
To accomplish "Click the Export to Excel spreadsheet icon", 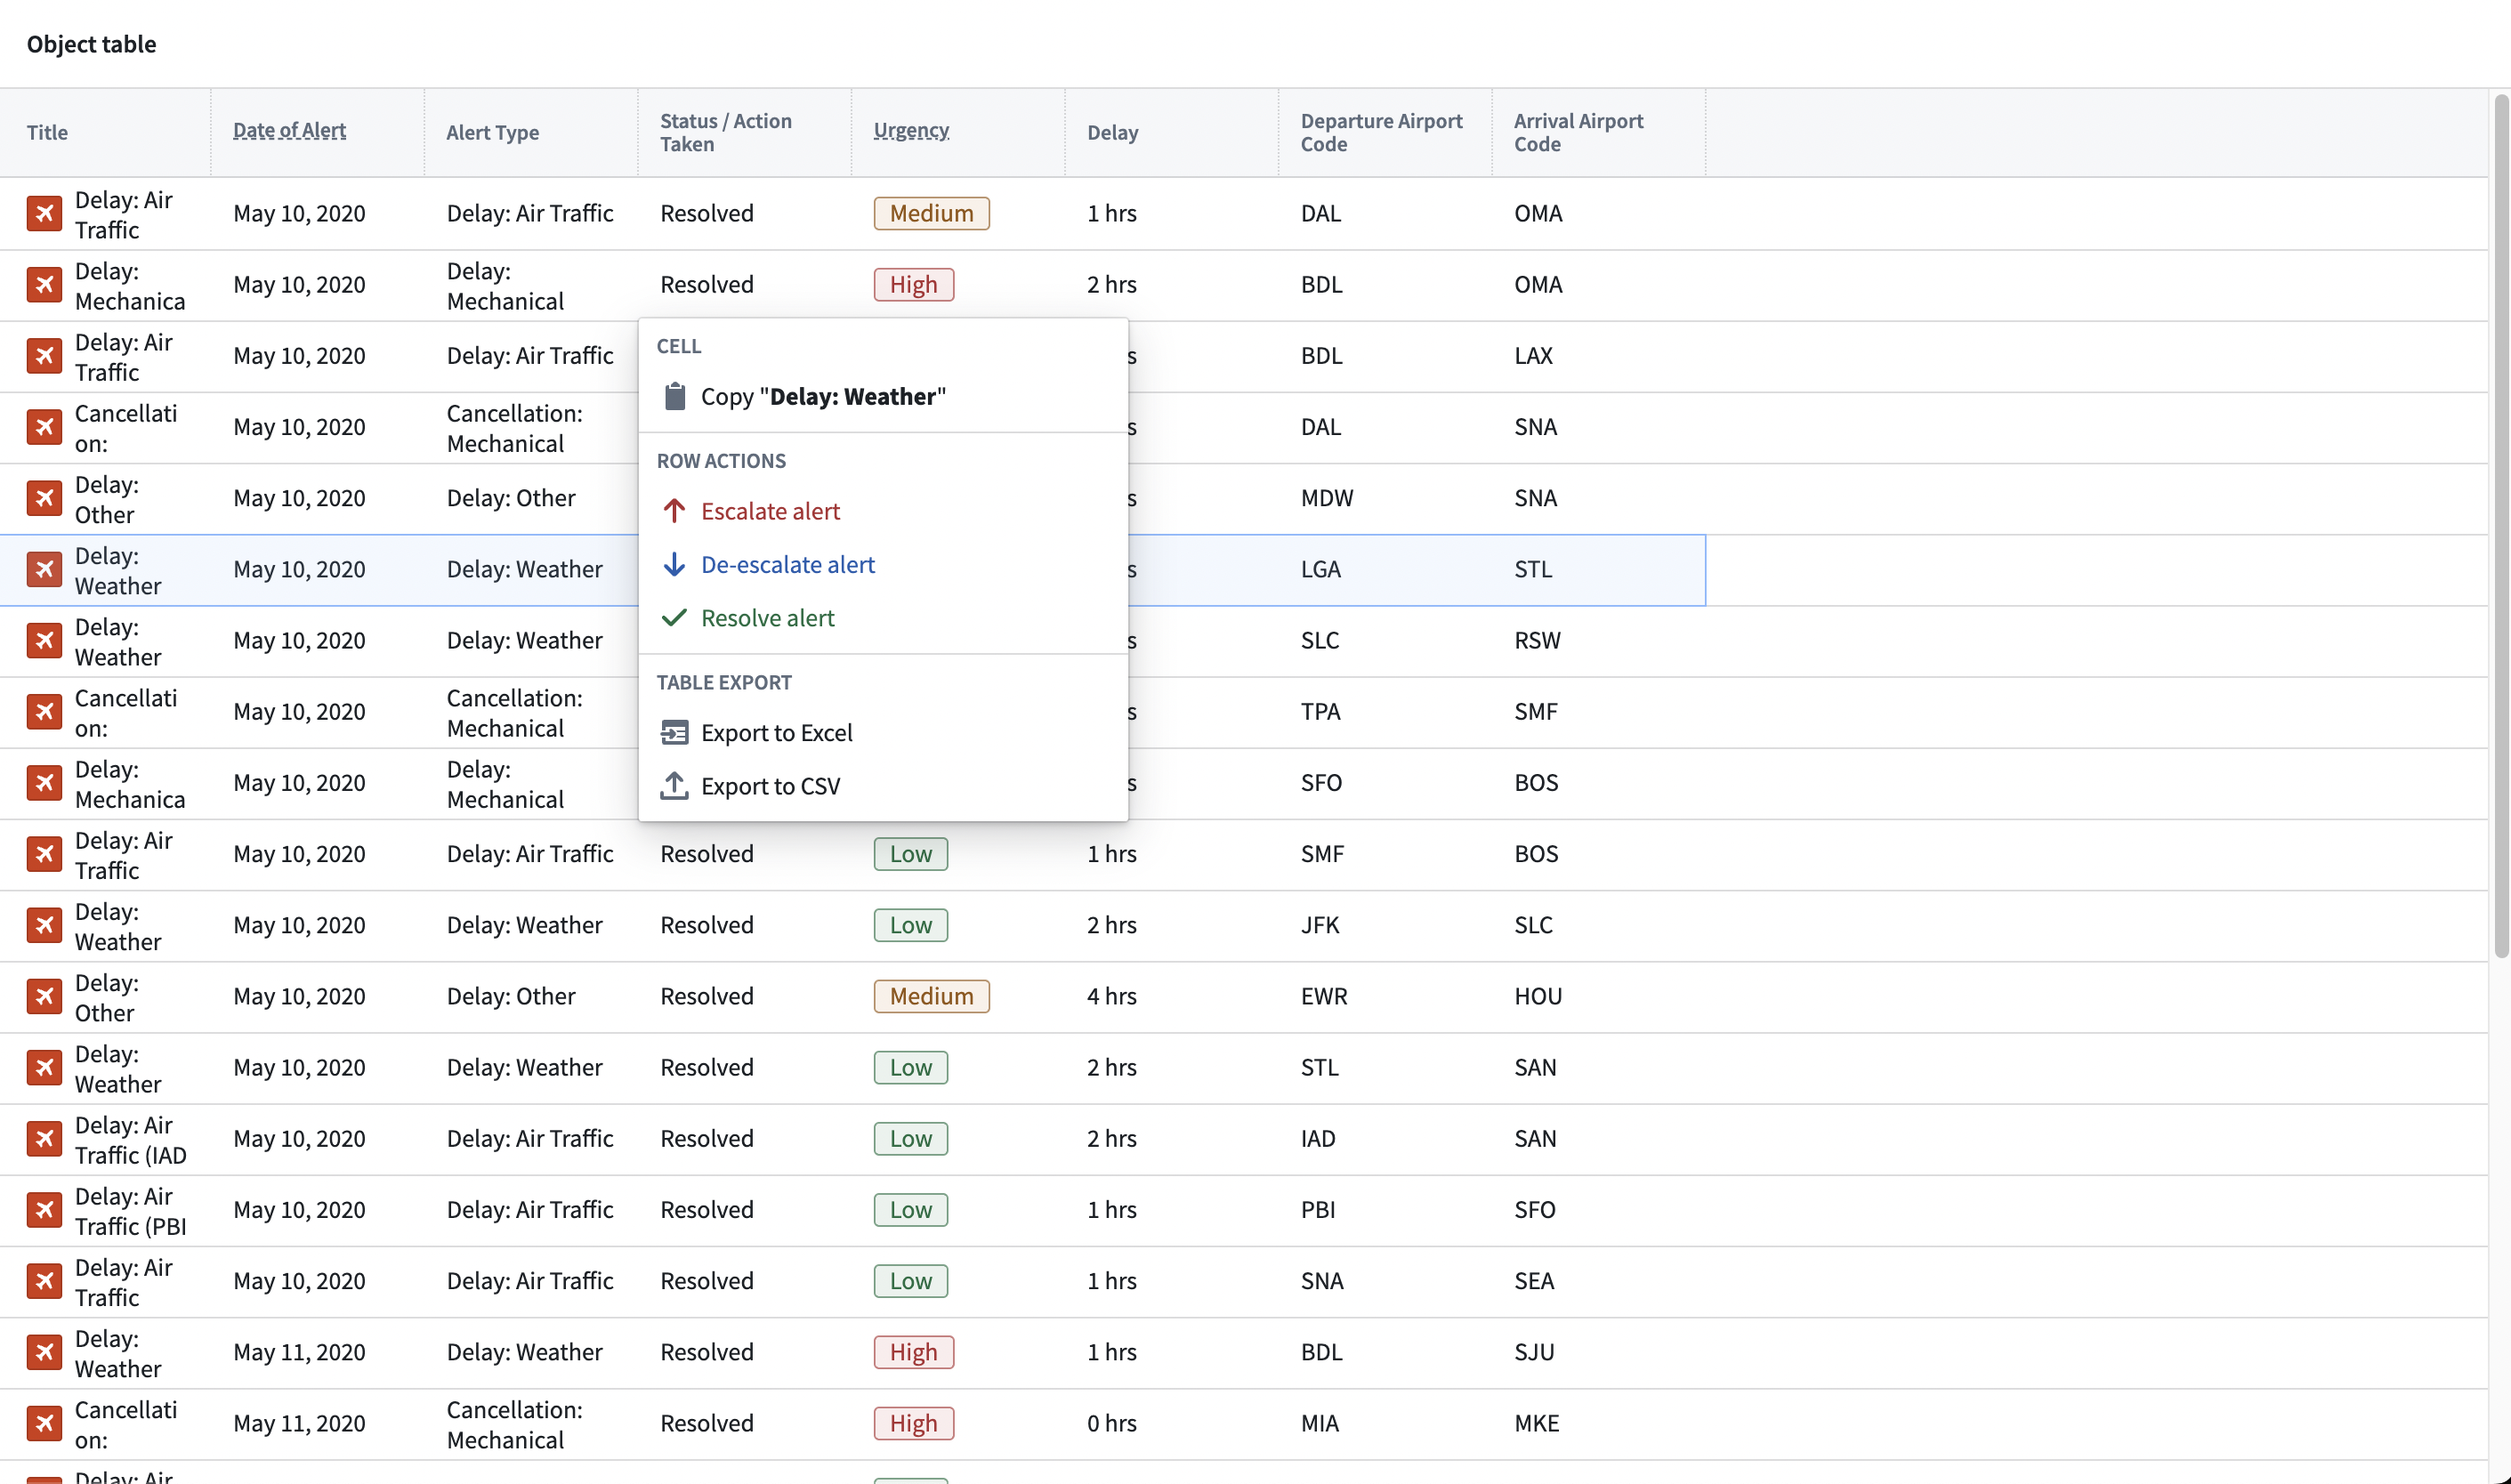I will click(x=675, y=733).
